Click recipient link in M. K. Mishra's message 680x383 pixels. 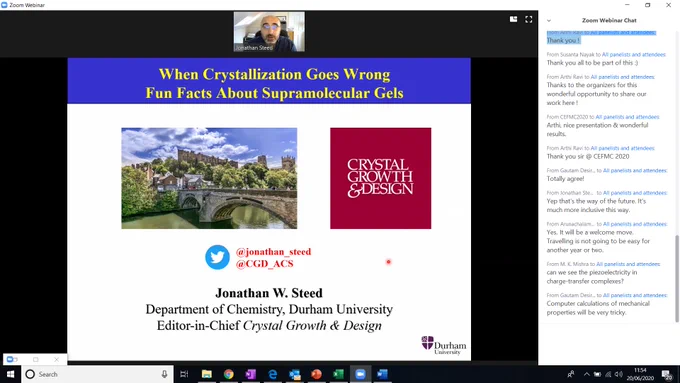[x=628, y=264]
